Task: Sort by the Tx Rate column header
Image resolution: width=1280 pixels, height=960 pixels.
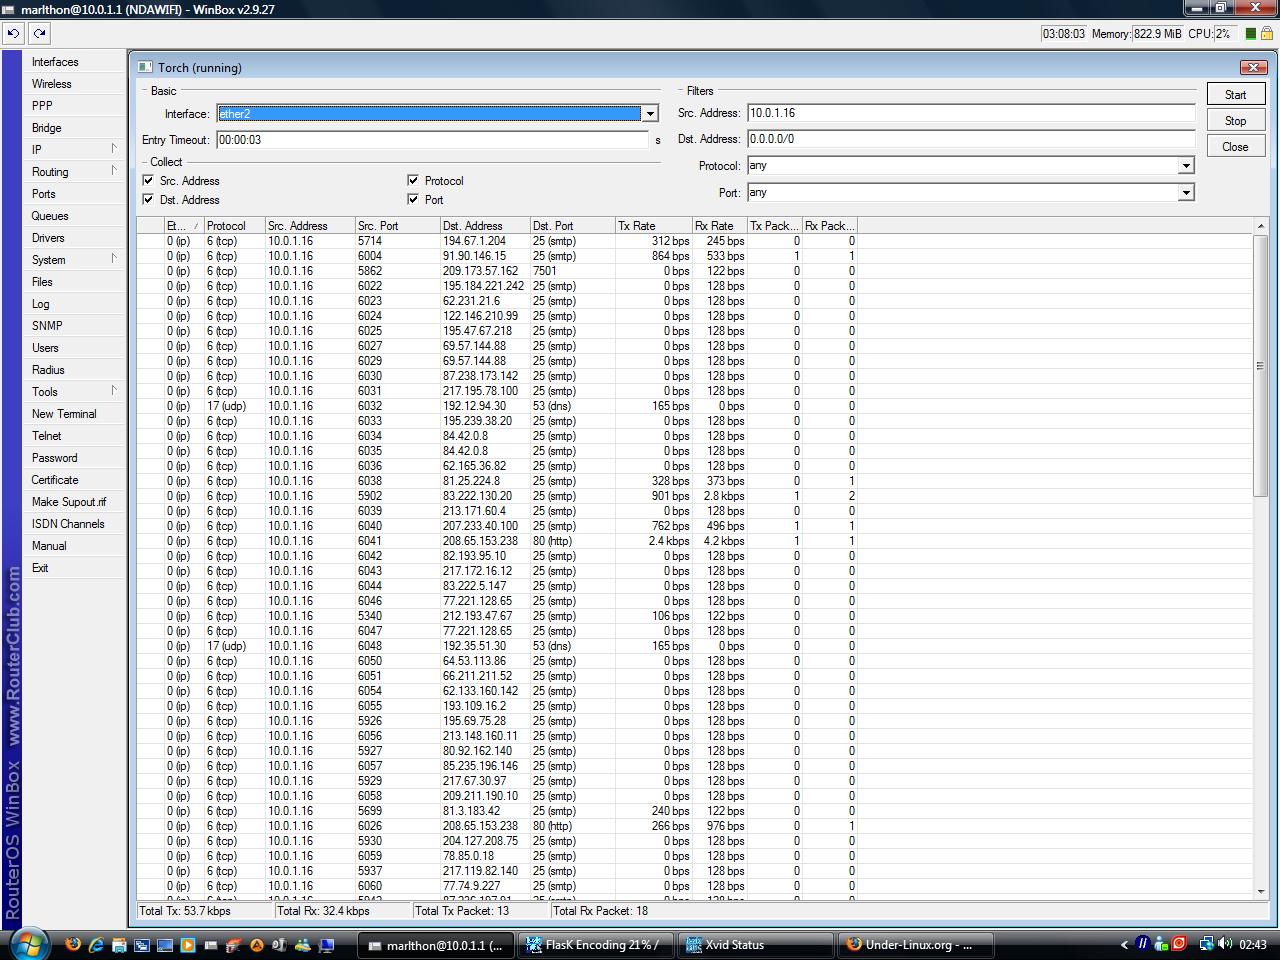Action: pyautogui.click(x=653, y=226)
